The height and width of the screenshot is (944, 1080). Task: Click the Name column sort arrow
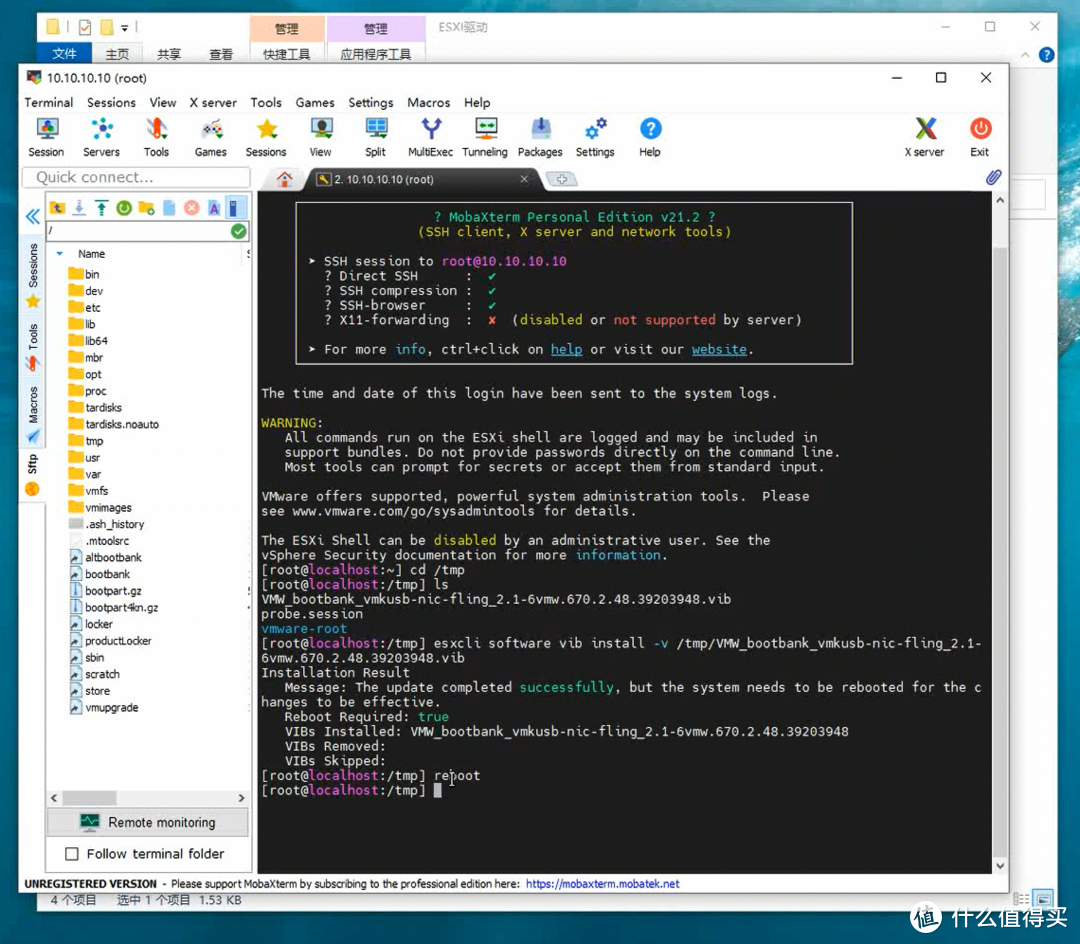point(60,254)
